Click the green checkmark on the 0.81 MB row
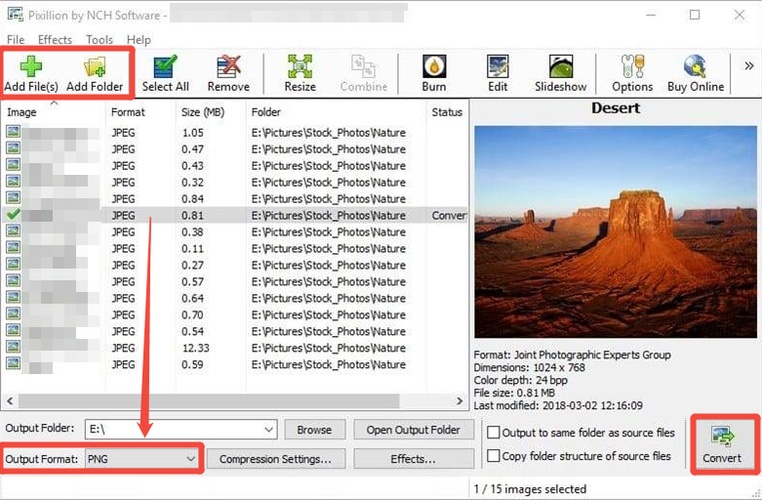The image size is (762, 500). click(x=14, y=214)
